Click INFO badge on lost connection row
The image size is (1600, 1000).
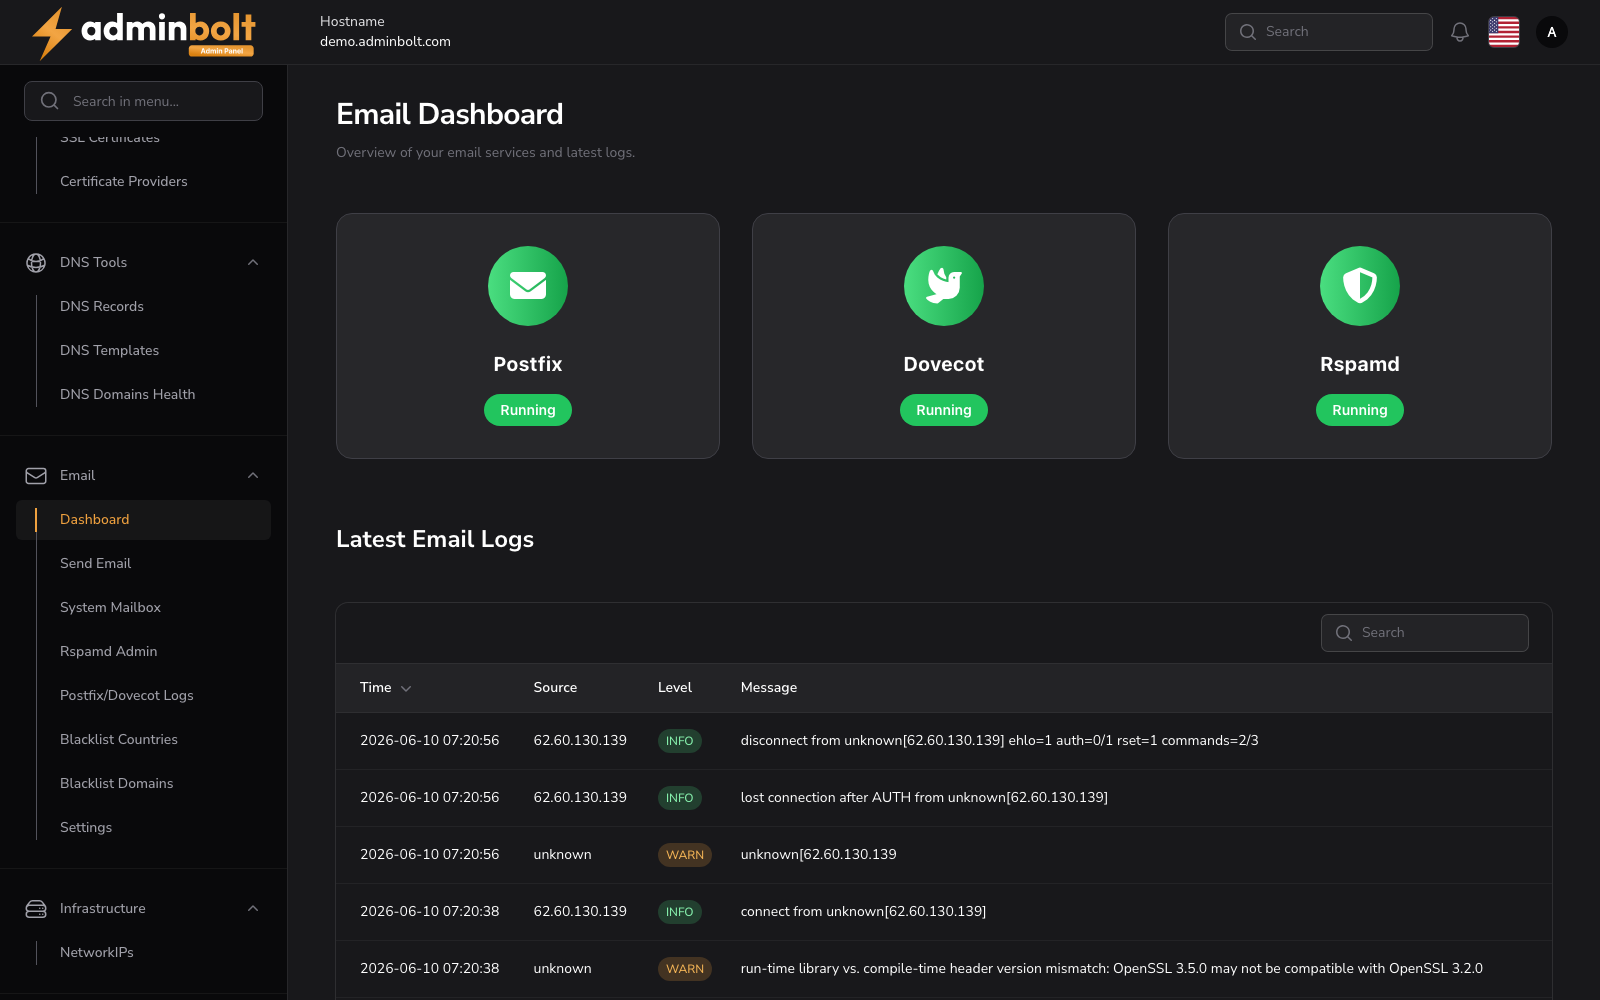[x=680, y=798]
